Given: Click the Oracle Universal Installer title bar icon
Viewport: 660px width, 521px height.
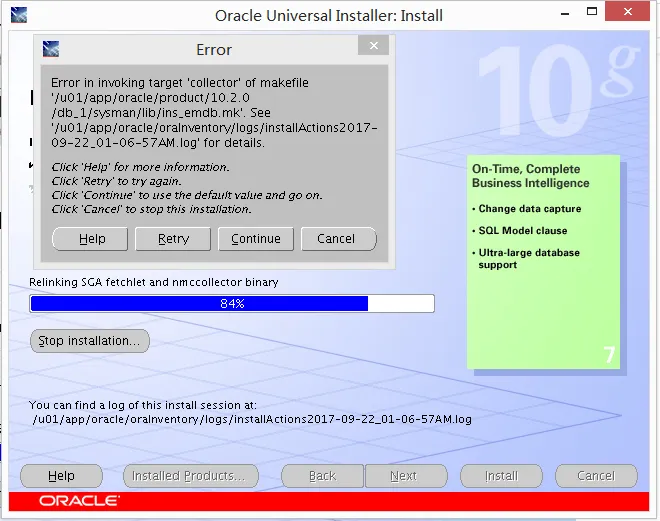Looking at the screenshot, I should tap(19, 15).
